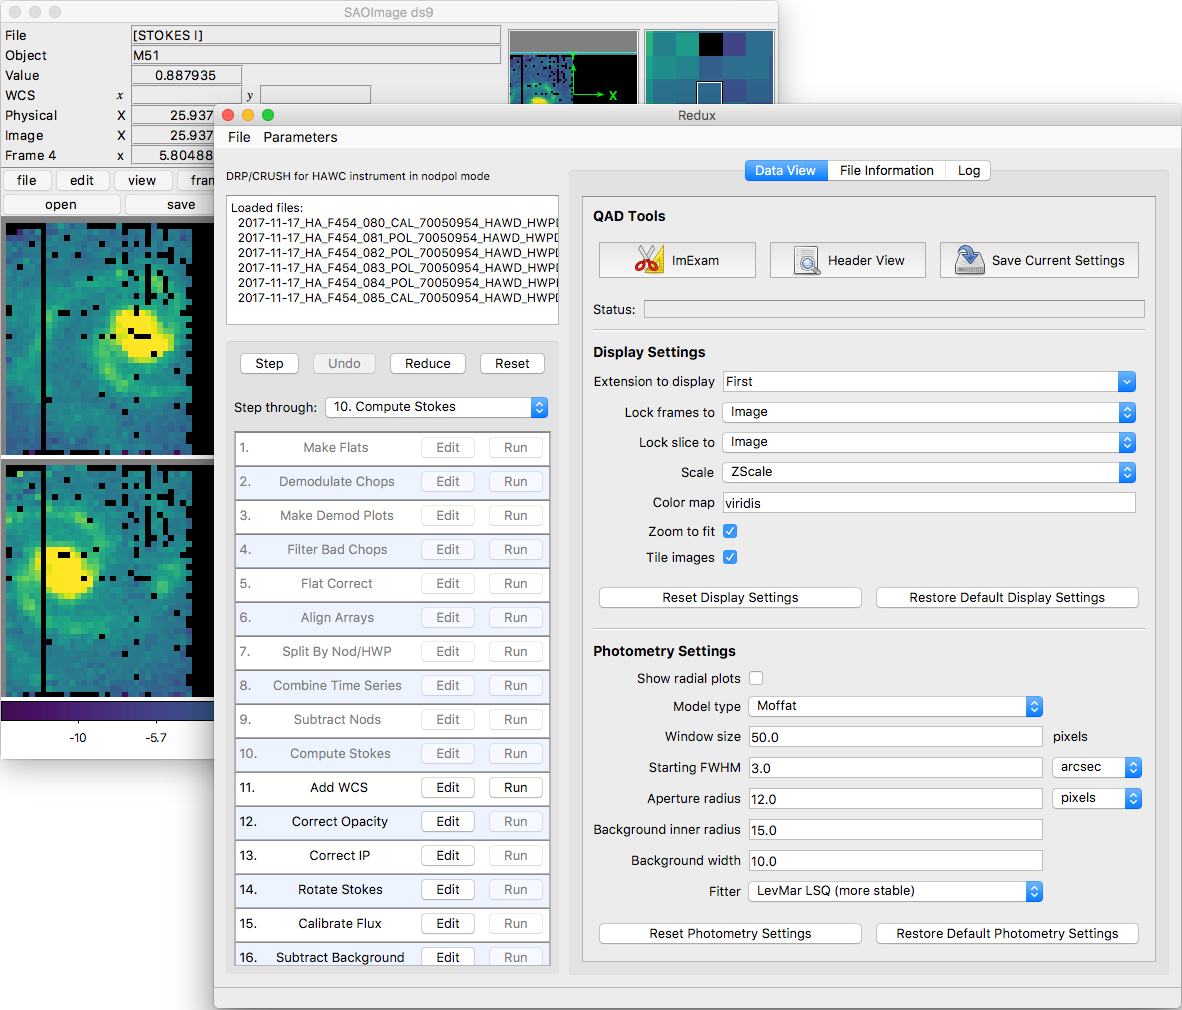Open Header View
The width and height of the screenshot is (1182, 1010).
[847, 260]
